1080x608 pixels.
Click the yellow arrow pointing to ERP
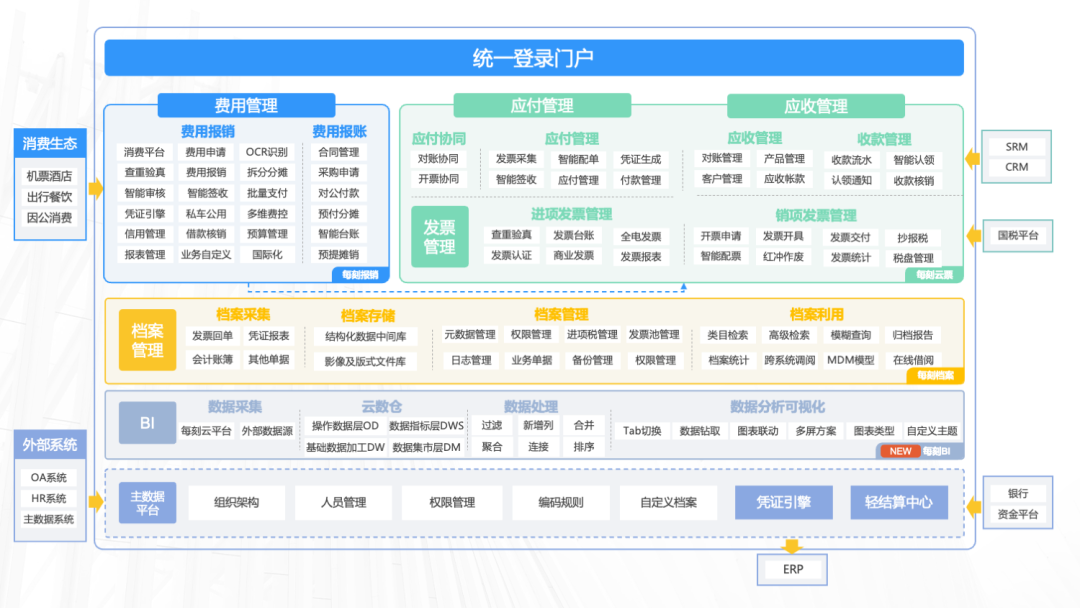click(x=794, y=545)
